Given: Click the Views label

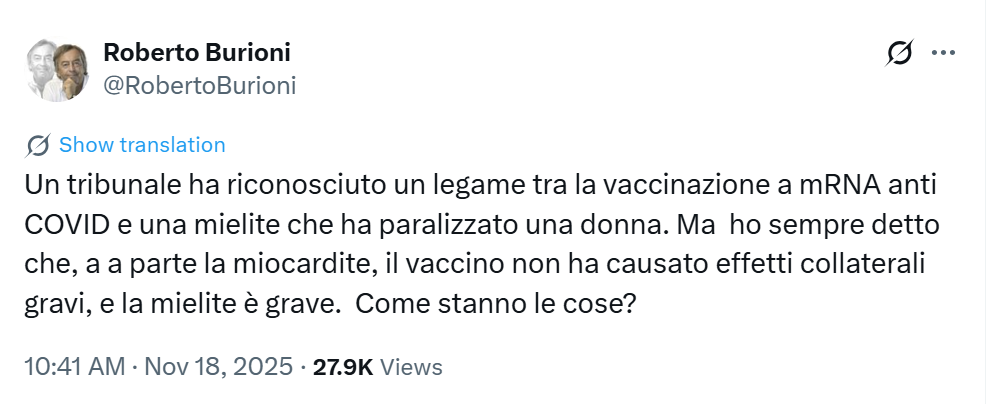Looking at the screenshot, I should coord(412,366).
